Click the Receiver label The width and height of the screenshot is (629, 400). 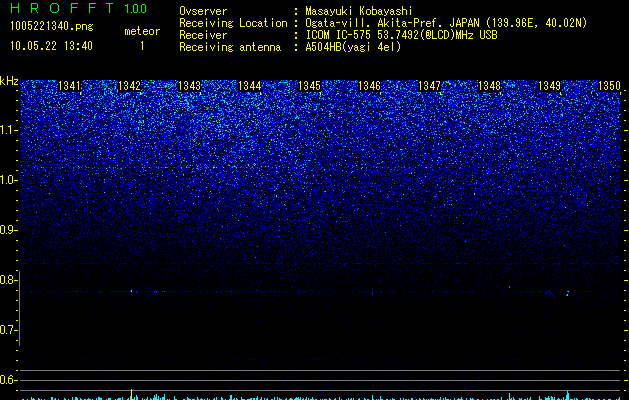pyautogui.click(x=203, y=35)
